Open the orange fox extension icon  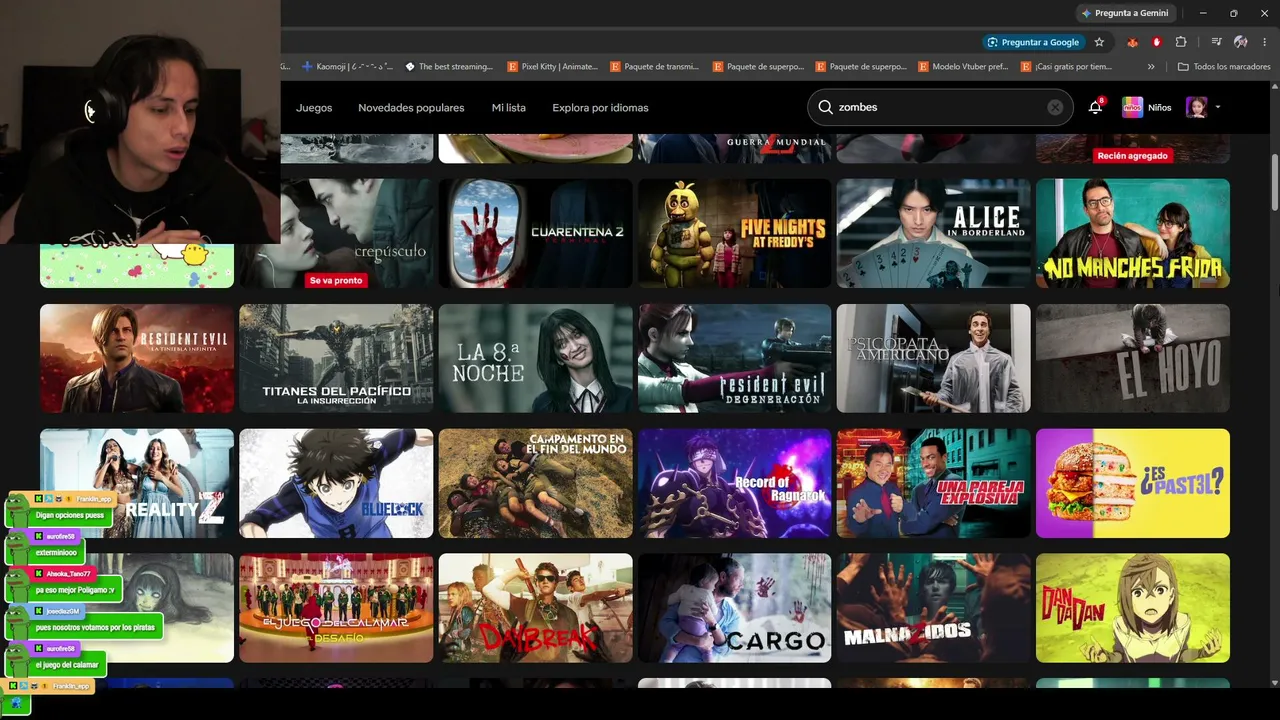[1133, 42]
